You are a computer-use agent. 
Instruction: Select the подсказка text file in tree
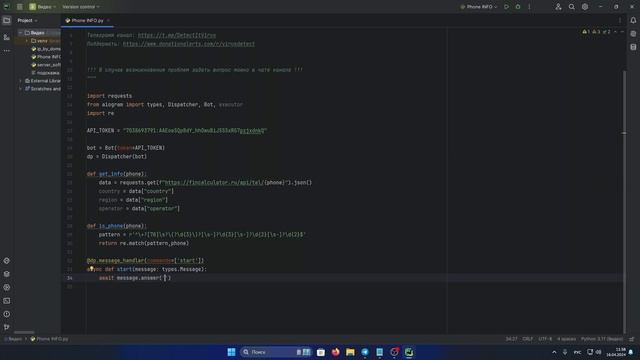[x=46, y=73]
